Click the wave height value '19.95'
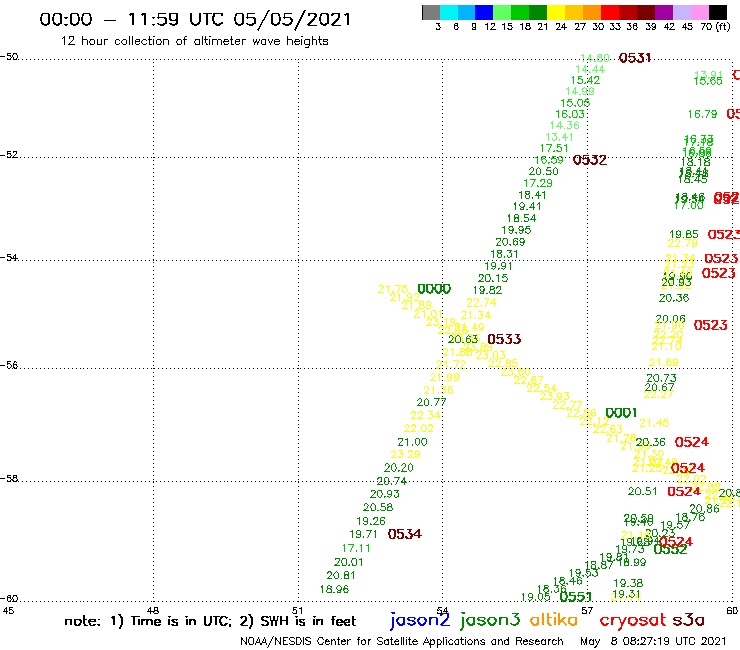 coord(516,230)
